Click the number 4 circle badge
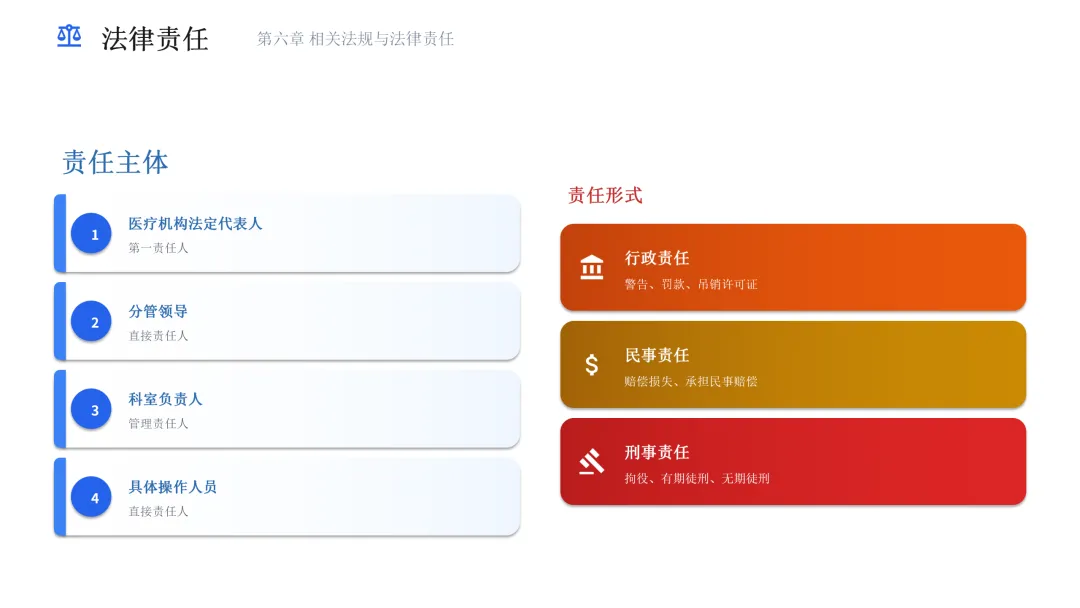The image size is (1080, 608). click(95, 498)
